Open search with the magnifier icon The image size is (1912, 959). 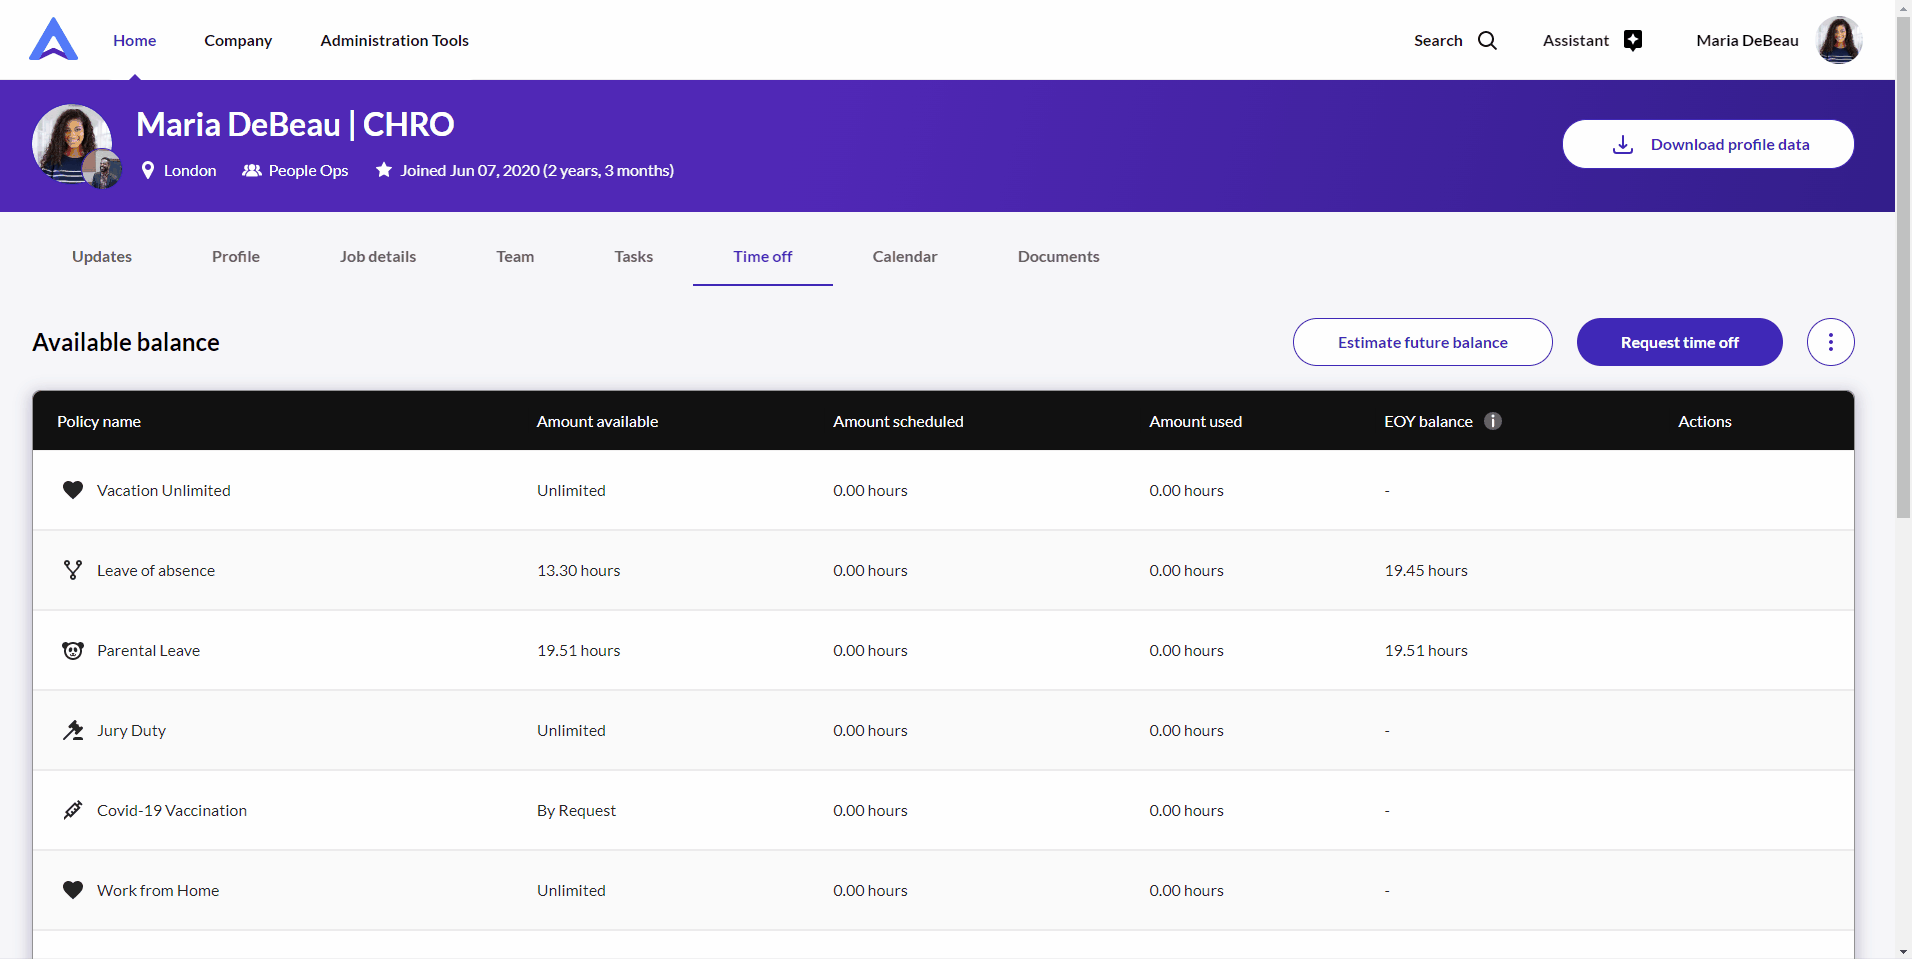[1487, 40]
